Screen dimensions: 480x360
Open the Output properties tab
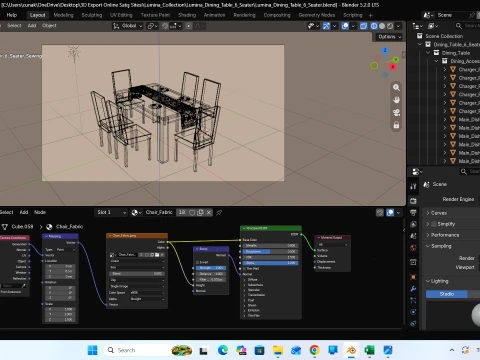(x=413, y=213)
